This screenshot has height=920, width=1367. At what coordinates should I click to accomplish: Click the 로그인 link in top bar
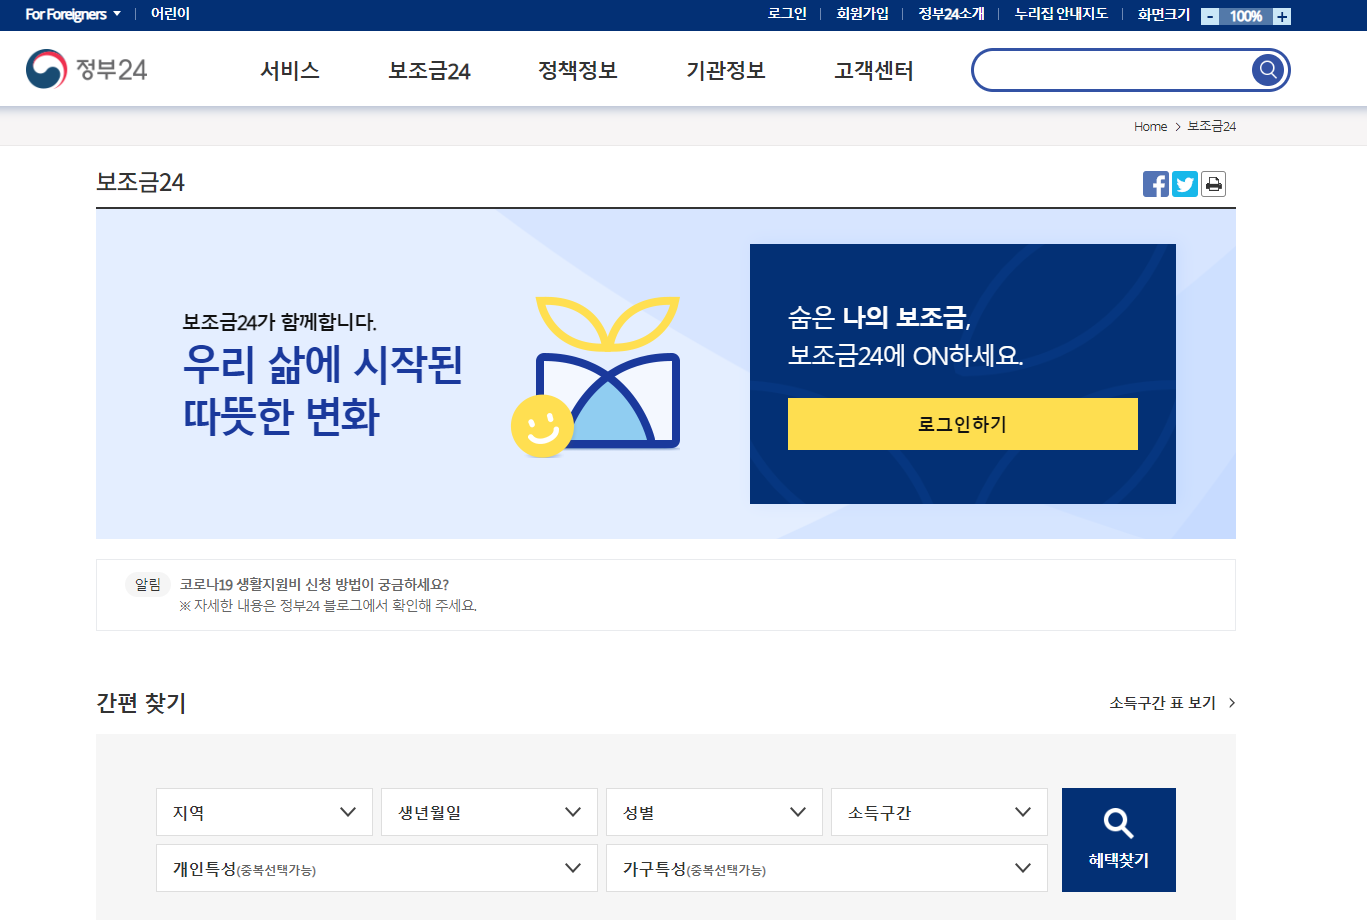tap(787, 14)
